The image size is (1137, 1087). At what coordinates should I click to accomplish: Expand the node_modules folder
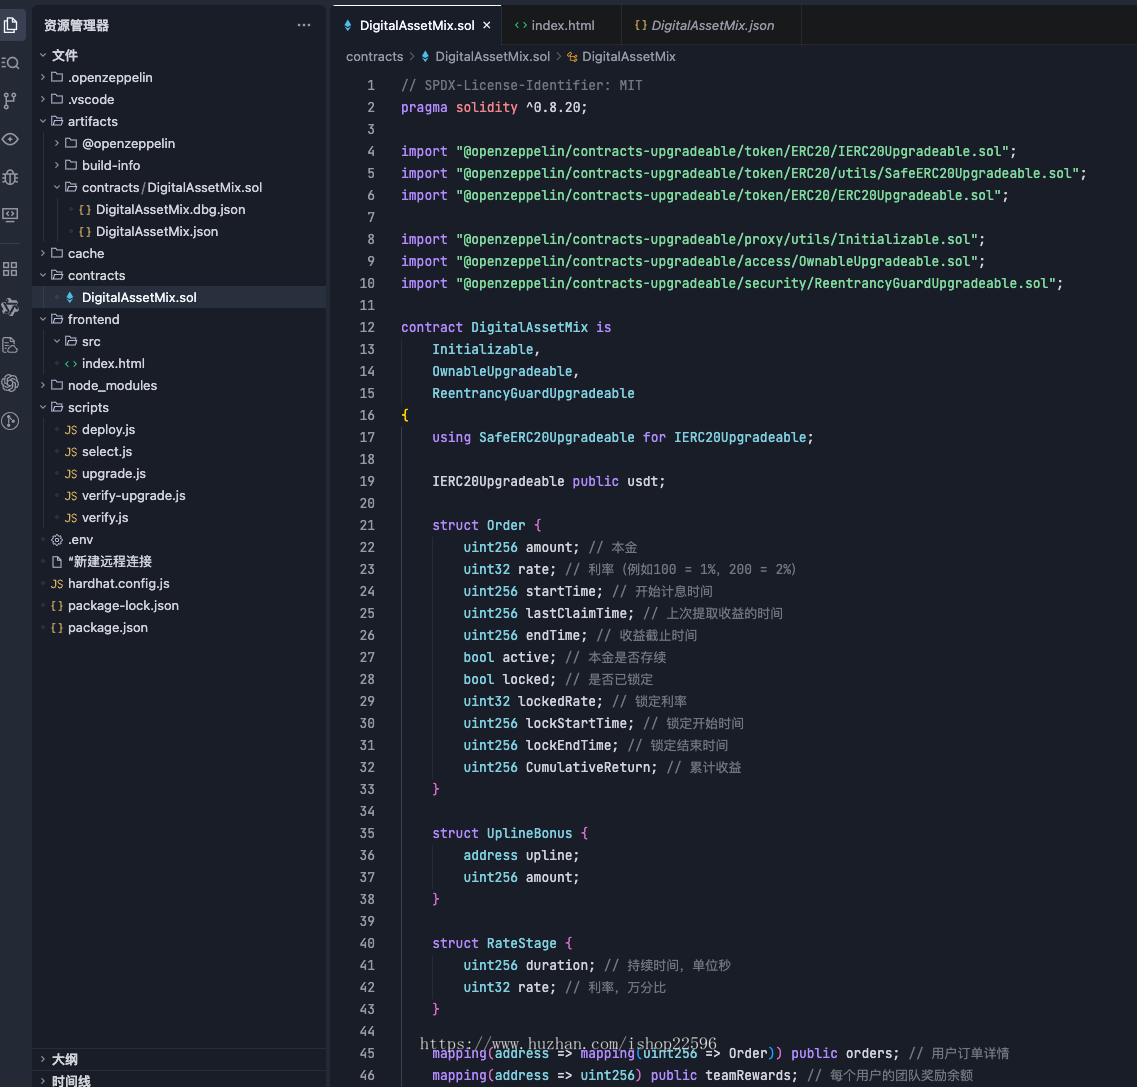111,385
